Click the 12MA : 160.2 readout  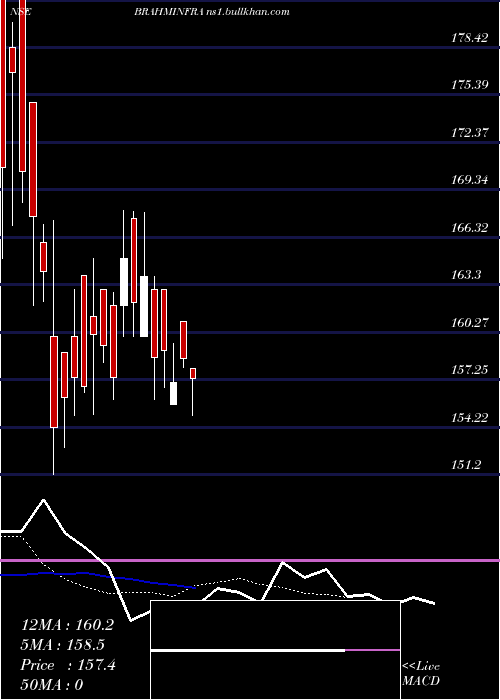point(67,625)
